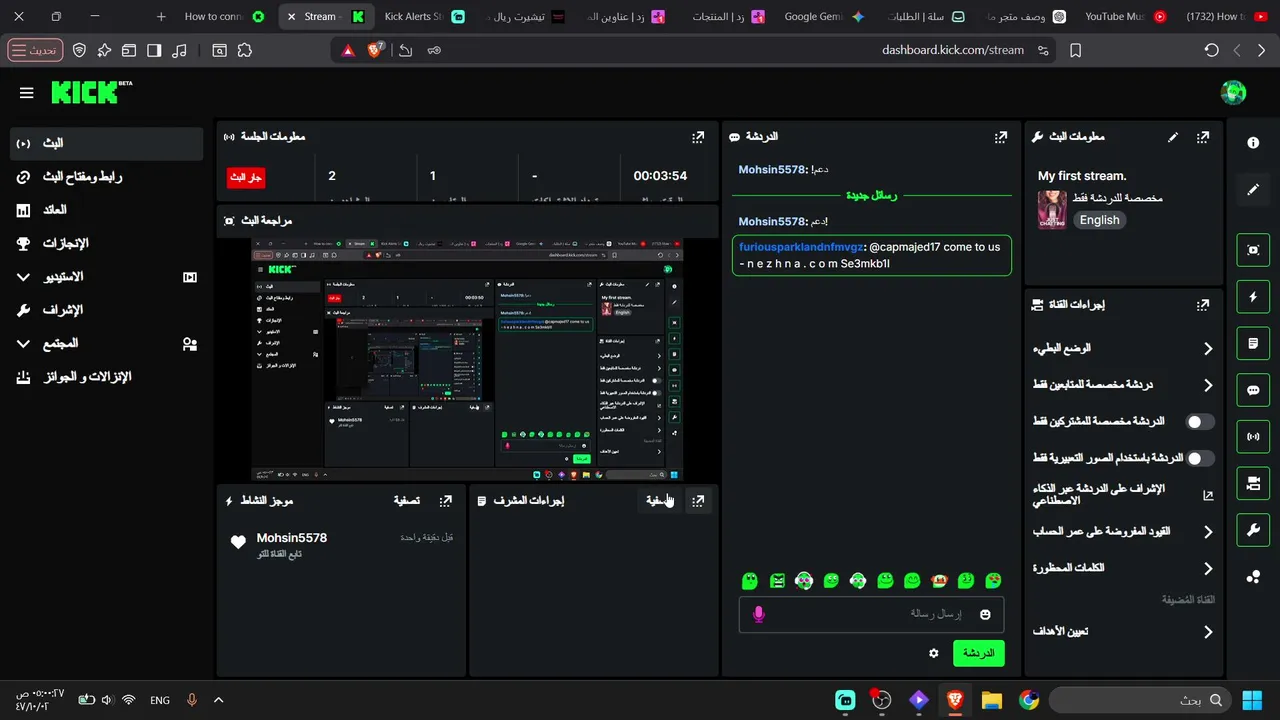Screen dimensions: 1280x720
Task: Toggle the broadcast signal widget in rail
Action: tap(1253, 436)
